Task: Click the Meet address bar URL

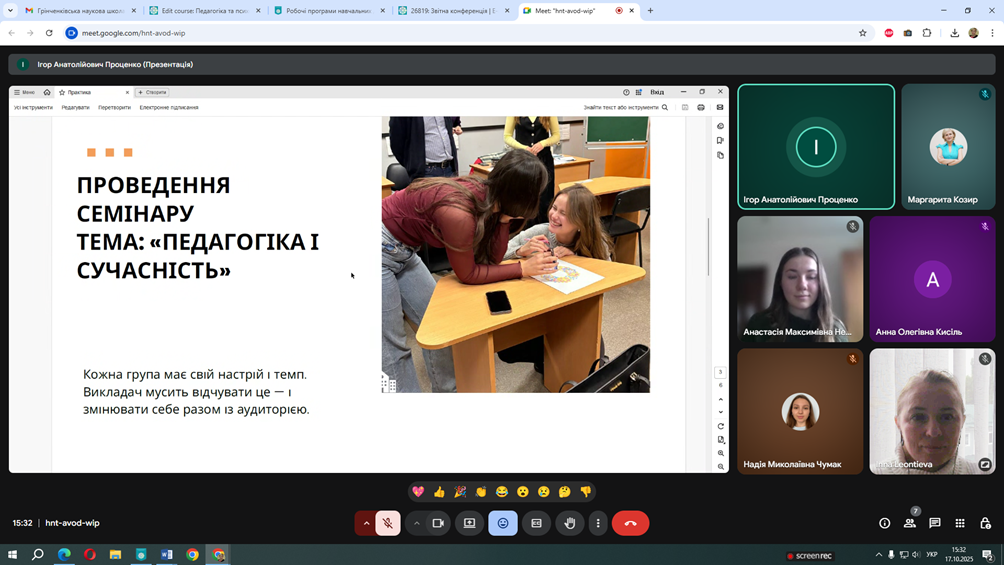Action: click(134, 33)
